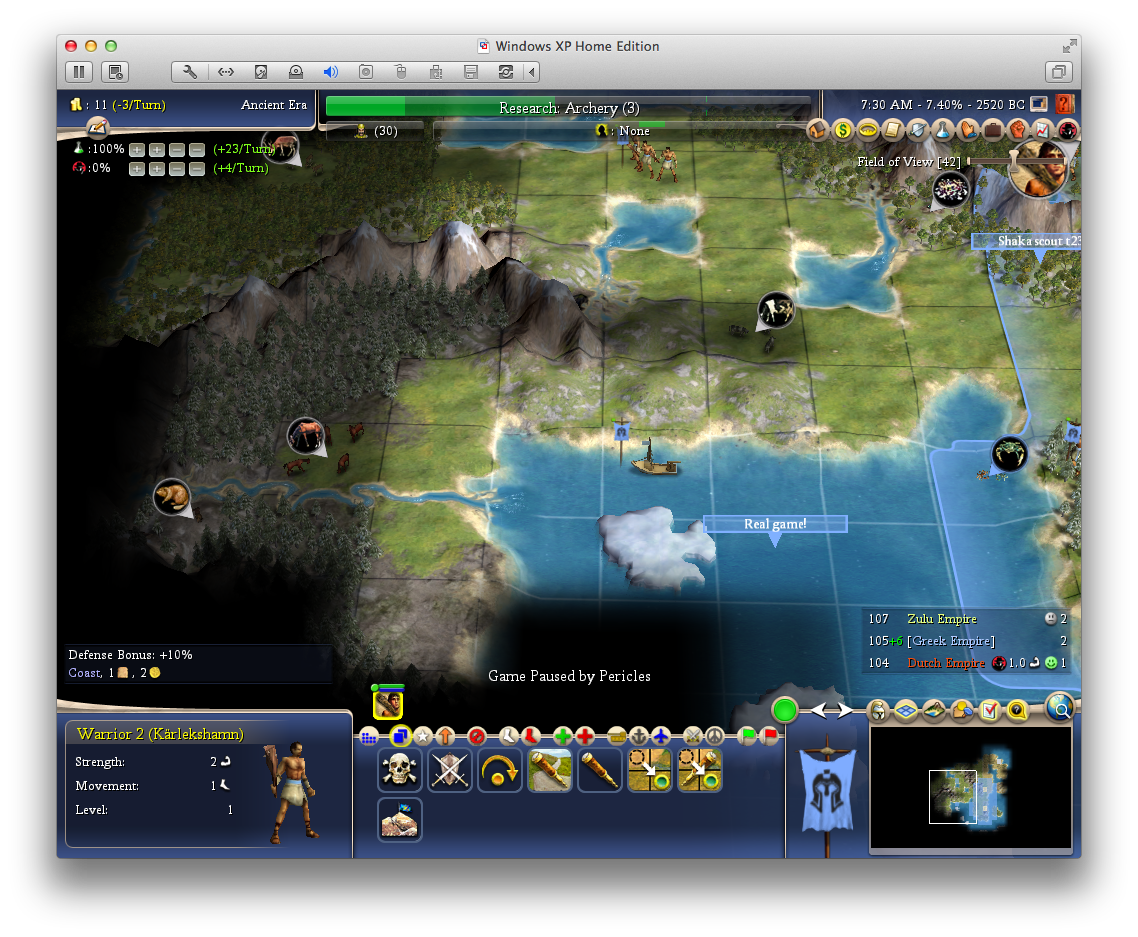Open the main menu monitor icon
Screen dimensions: 1138x937
(1039, 104)
